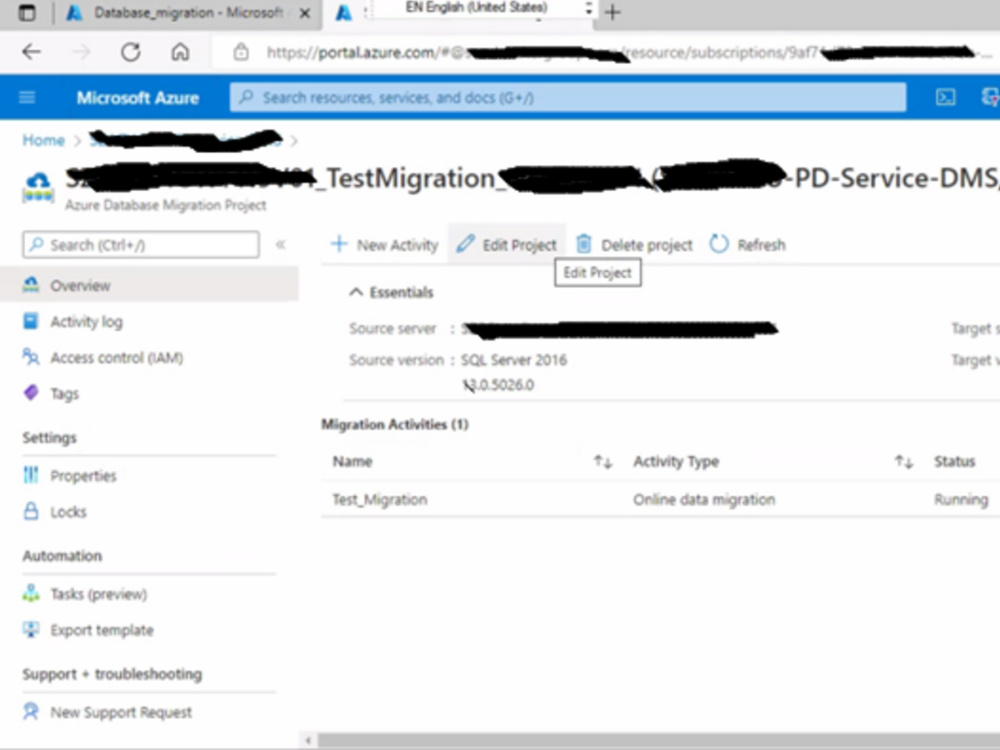Click the Delete project button label
Image resolution: width=1000 pixels, height=750 pixels.
(x=647, y=245)
